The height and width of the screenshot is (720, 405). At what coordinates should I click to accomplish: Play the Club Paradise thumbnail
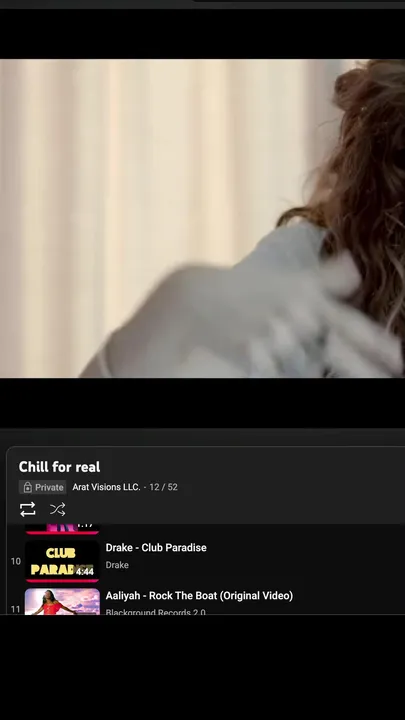coord(62,561)
